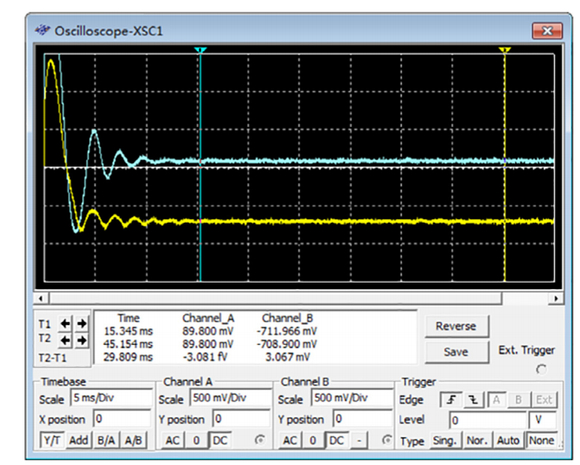The image size is (580, 465).
Task: Grab the yellow T2 cursor marker
Action: pos(505,50)
